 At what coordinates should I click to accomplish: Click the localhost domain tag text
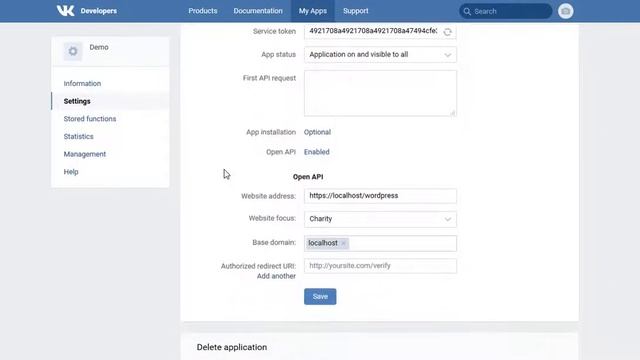tap(323, 243)
